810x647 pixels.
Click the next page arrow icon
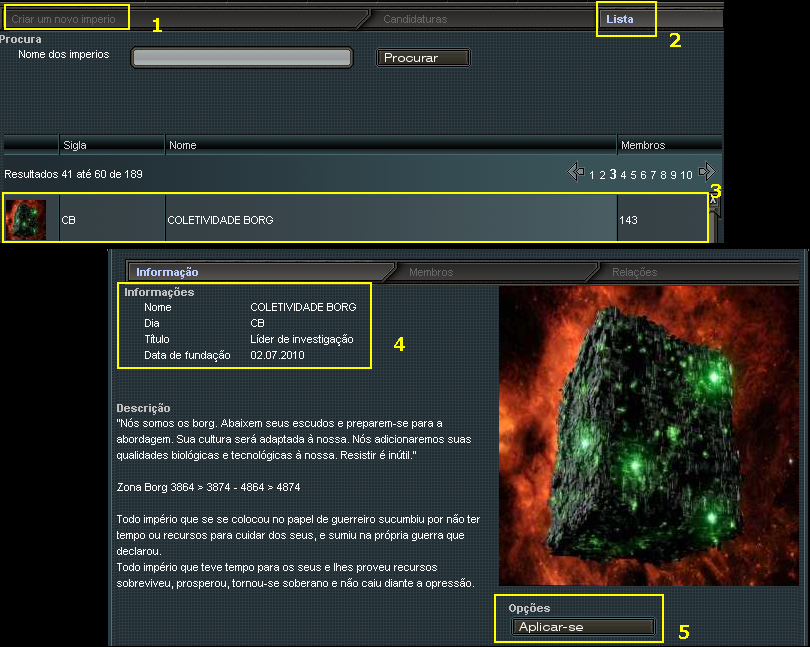[x=707, y=172]
